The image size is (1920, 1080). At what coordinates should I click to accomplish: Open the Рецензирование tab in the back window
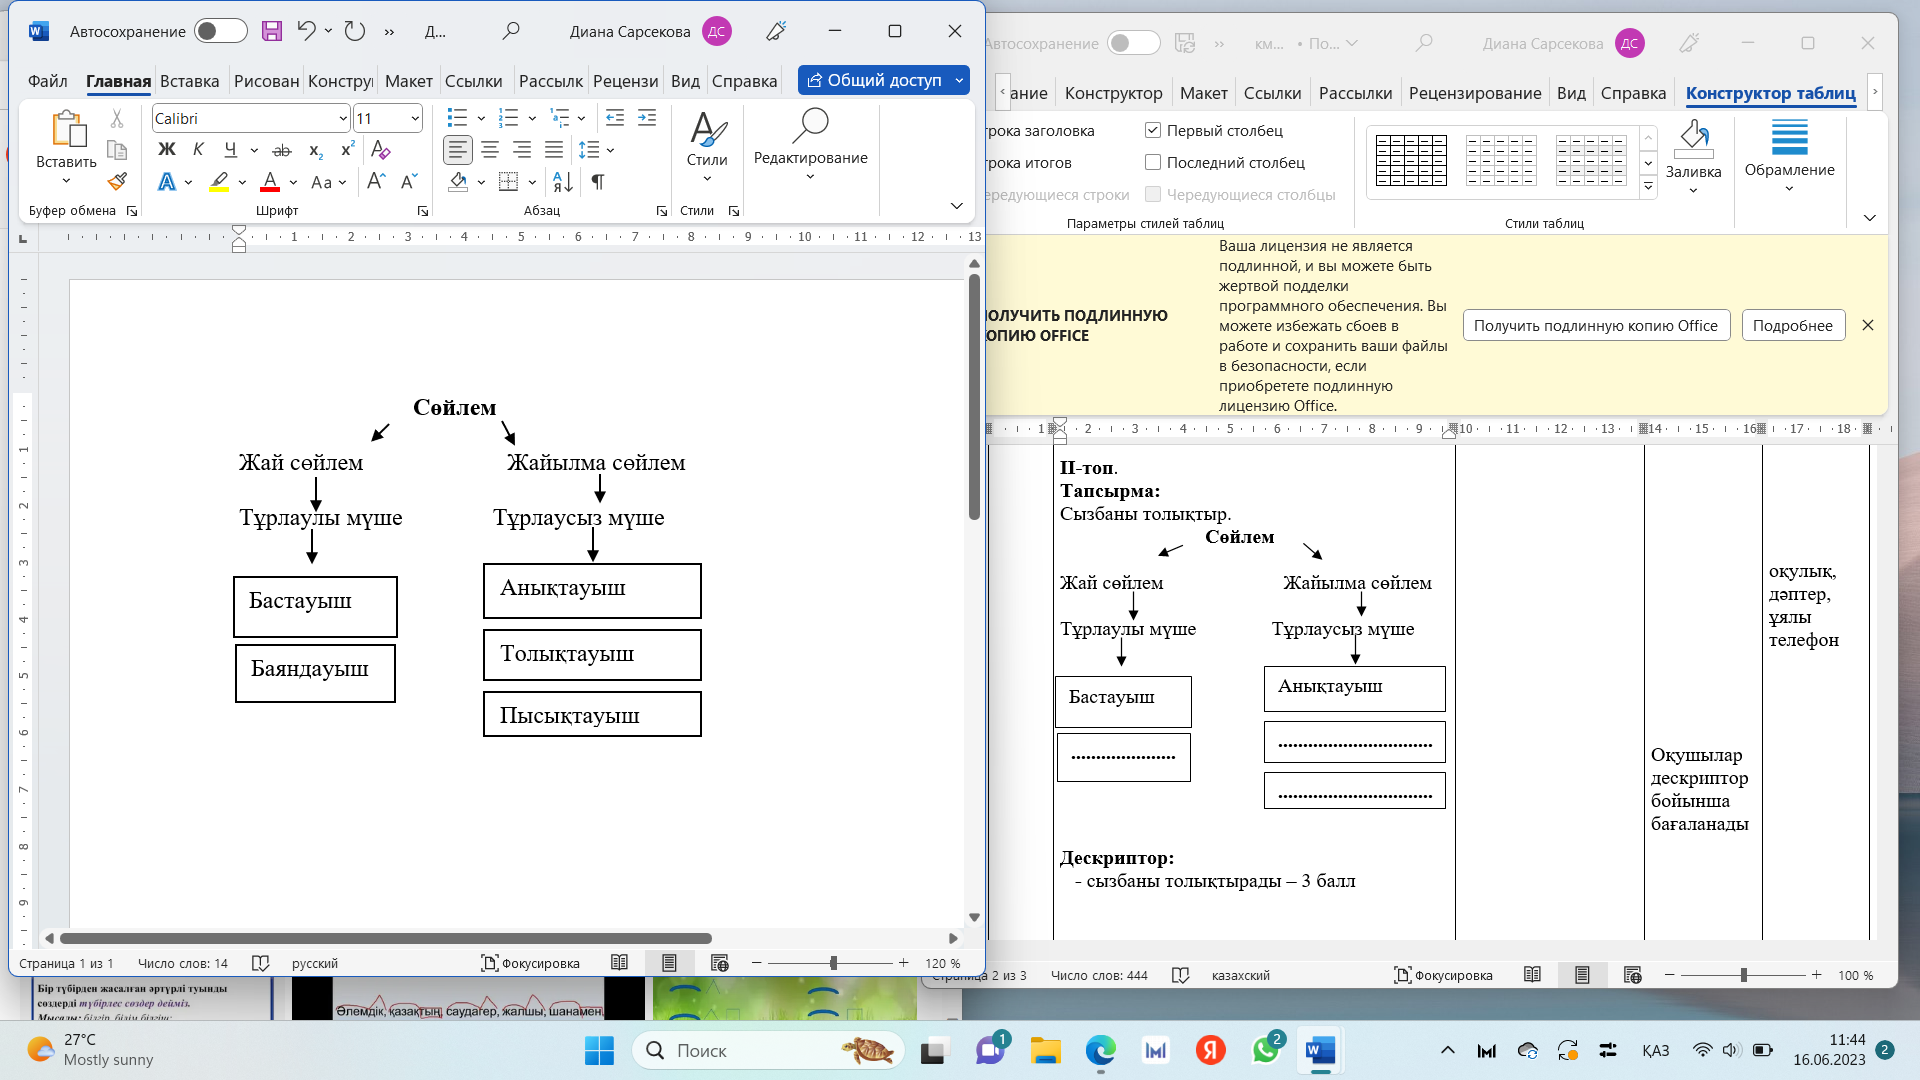[1474, 93]
